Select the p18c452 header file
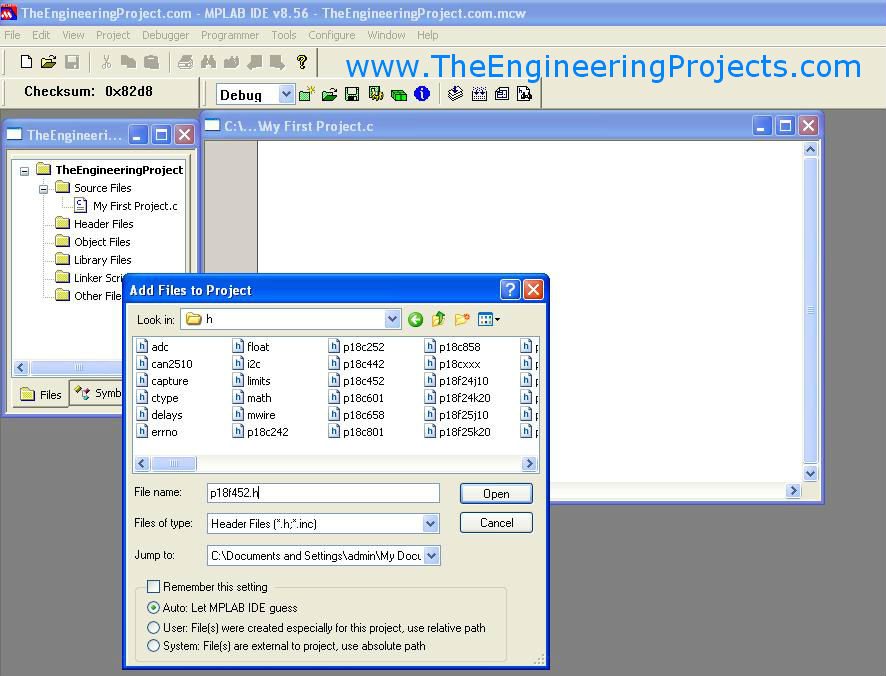This screenshot has width=886, height=676. coord(357,381)
